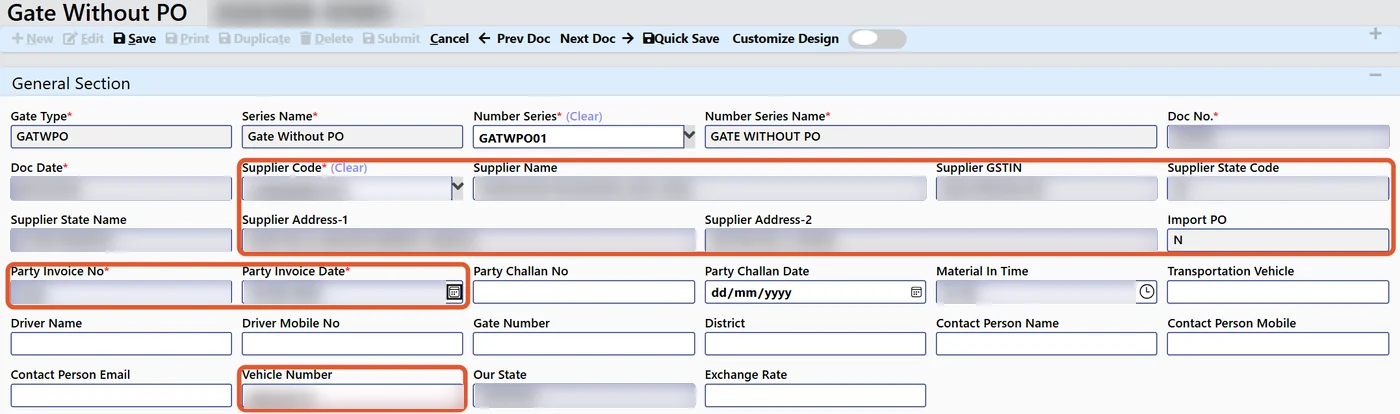
Task: Click the District field
Action: [815, 344]
